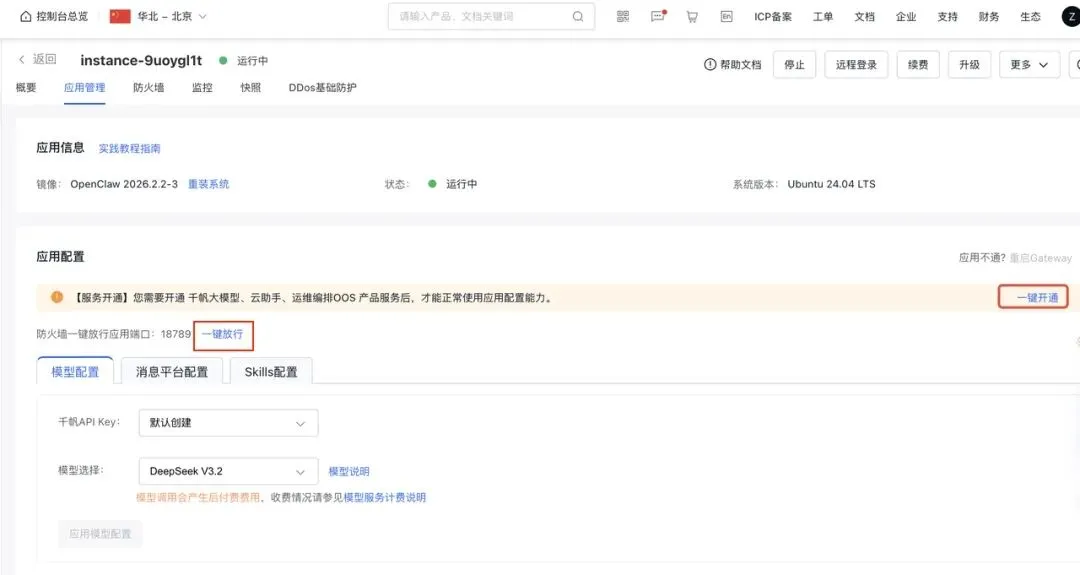Click the search magnifier icon

coord(578,17)
